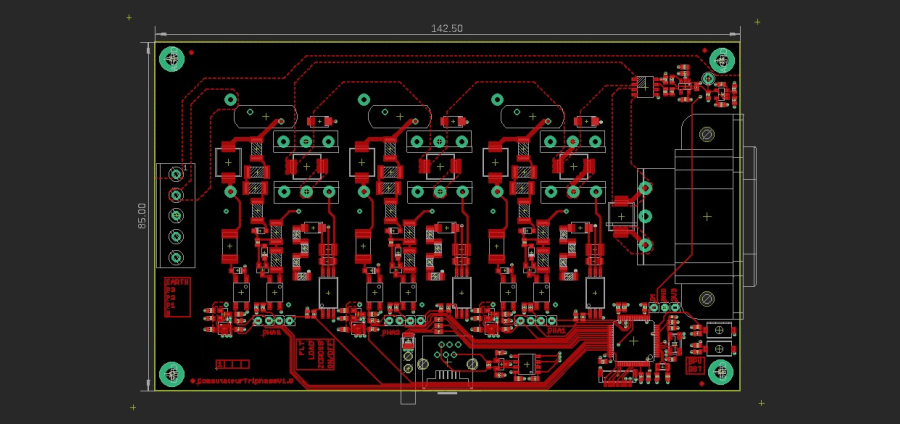Click the yellow cross marker at top-left corner
The height and width of the screenshot is (424, 900).
coord(128,18)
